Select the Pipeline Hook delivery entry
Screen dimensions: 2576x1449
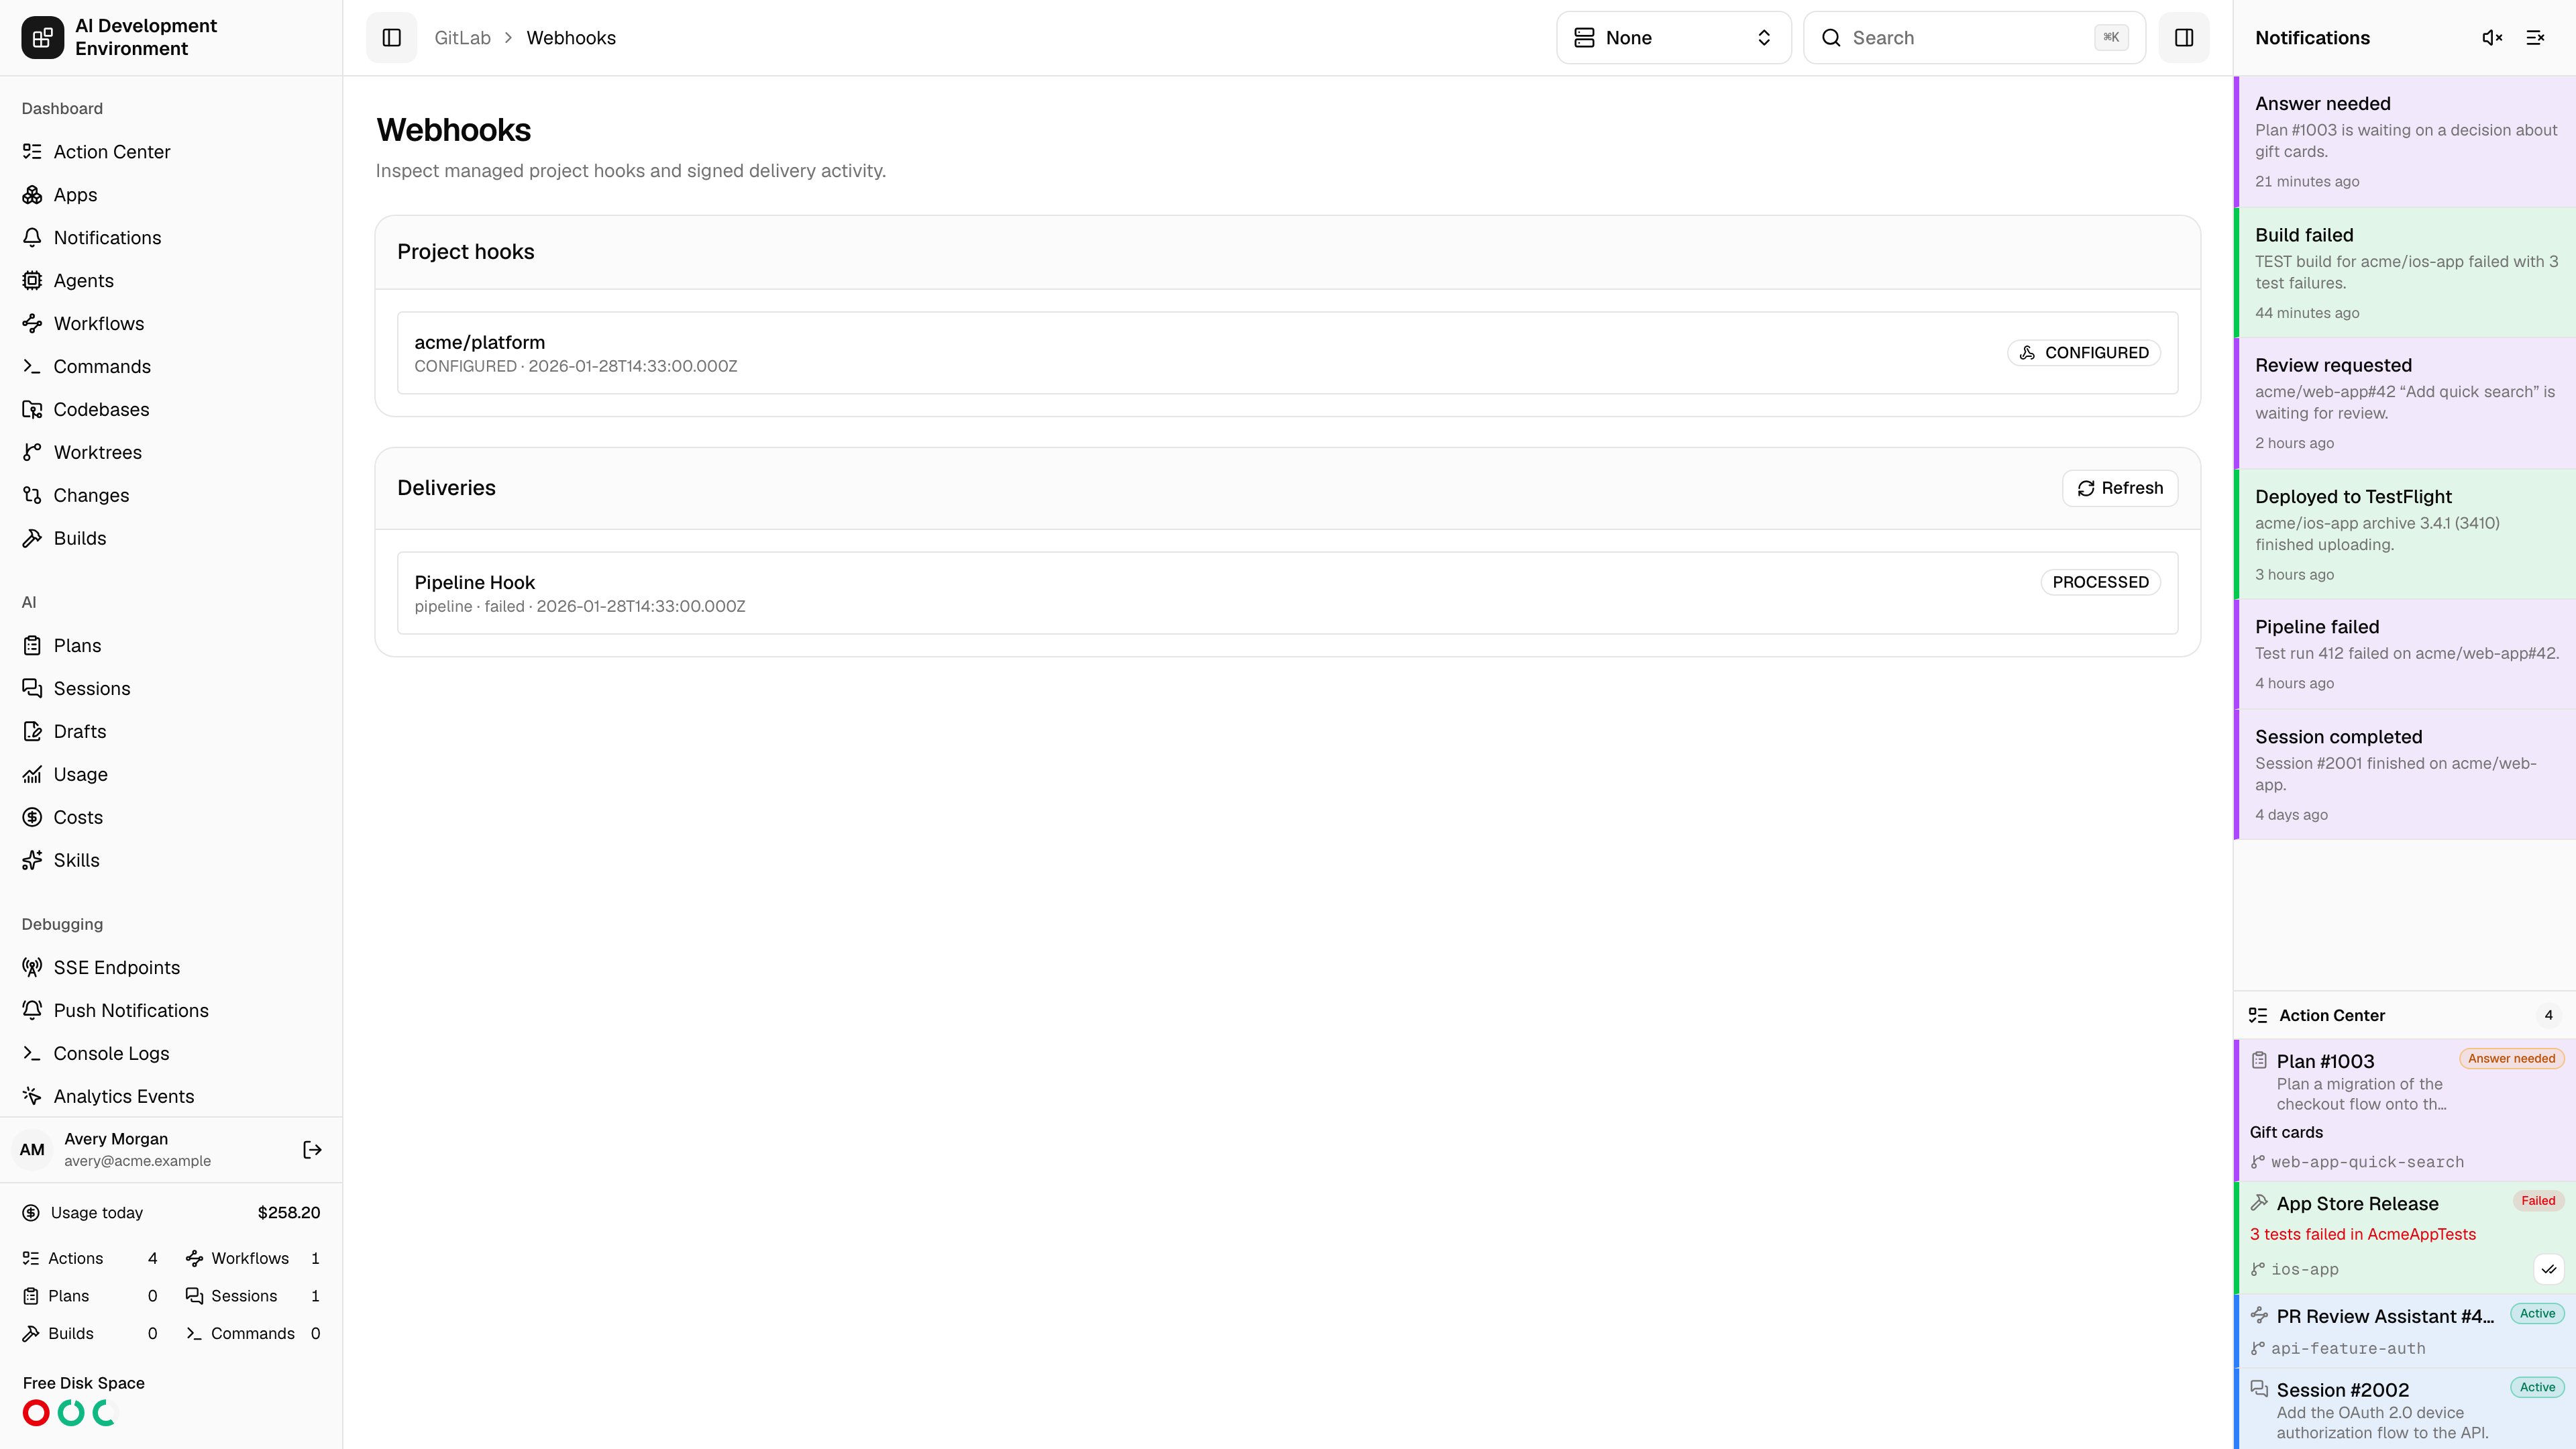coord(1287,593)
